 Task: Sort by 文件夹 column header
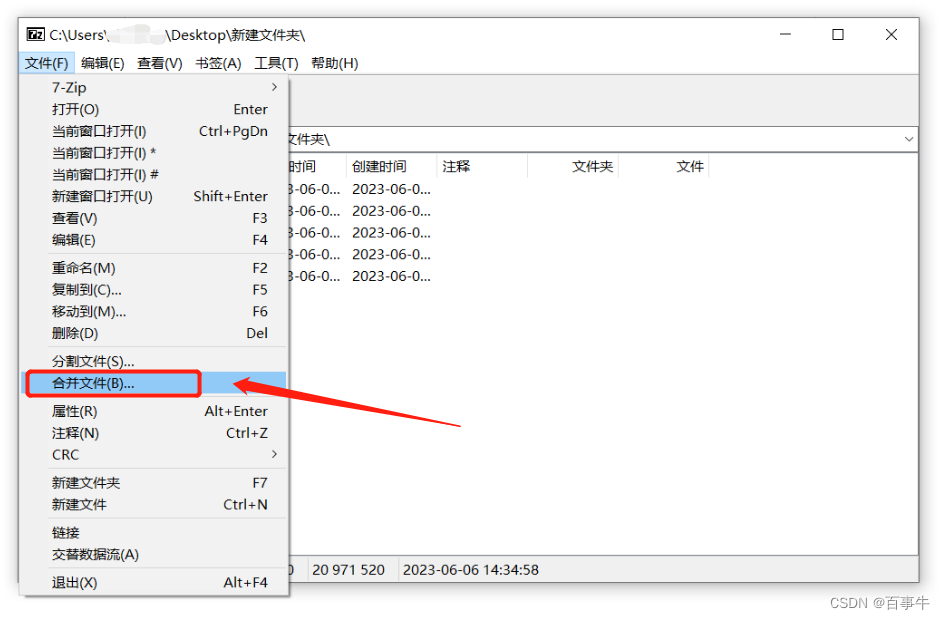coord(573,166)
